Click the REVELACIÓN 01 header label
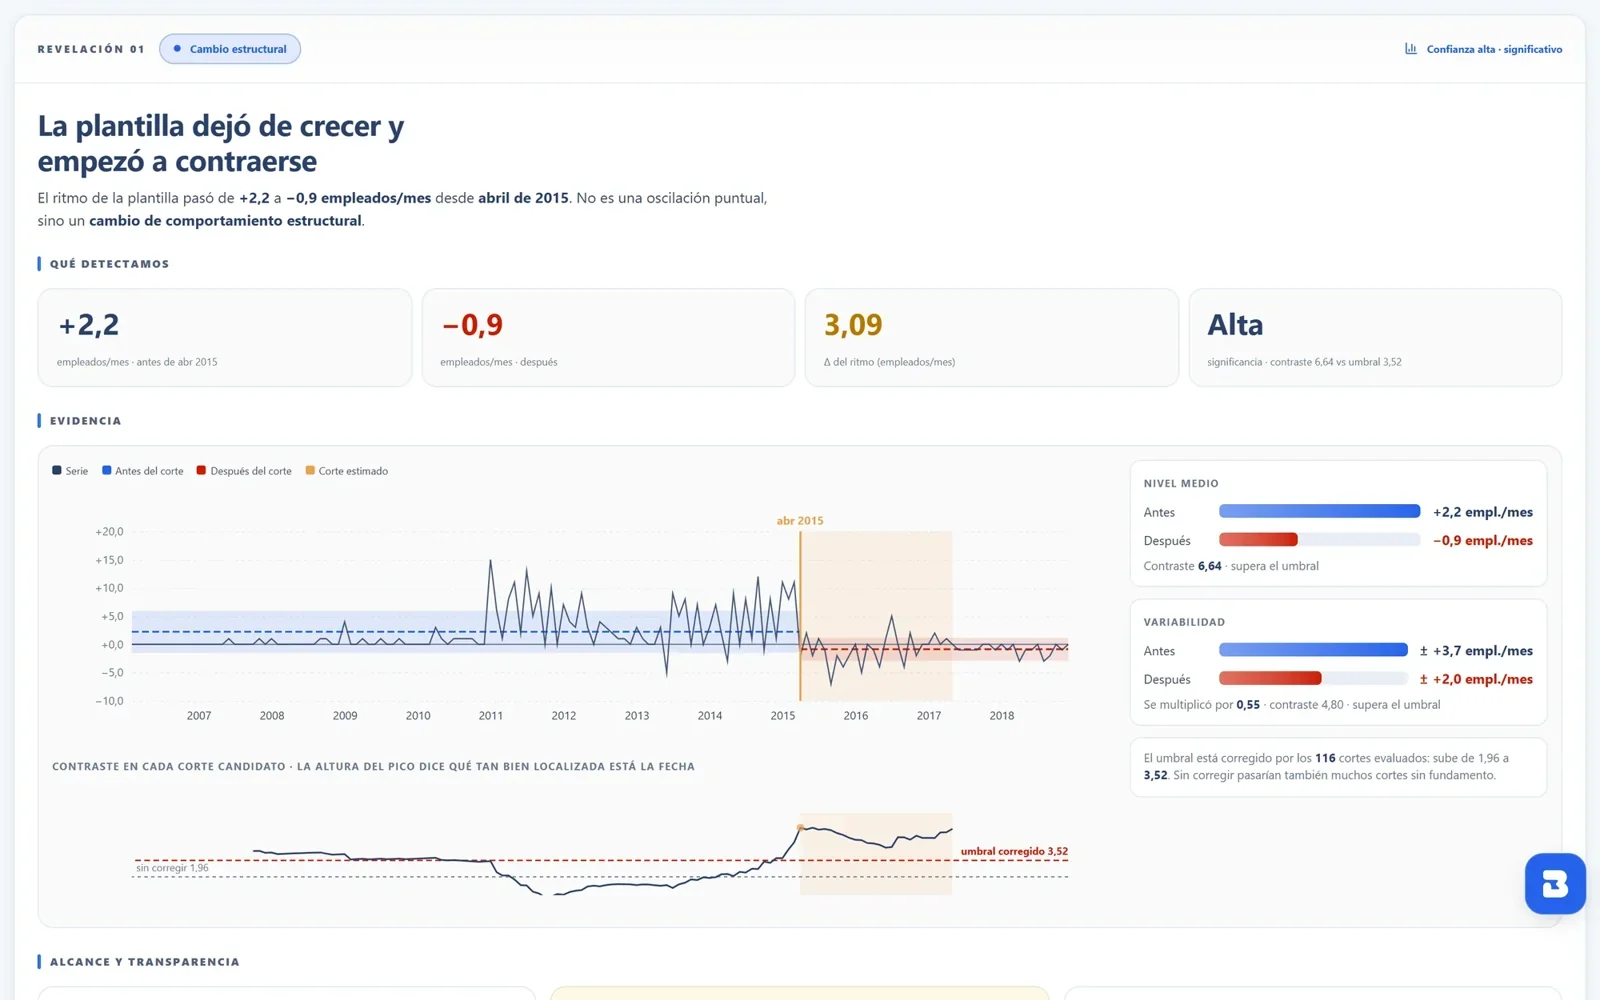The image size is (1600, 1000). 91,49
